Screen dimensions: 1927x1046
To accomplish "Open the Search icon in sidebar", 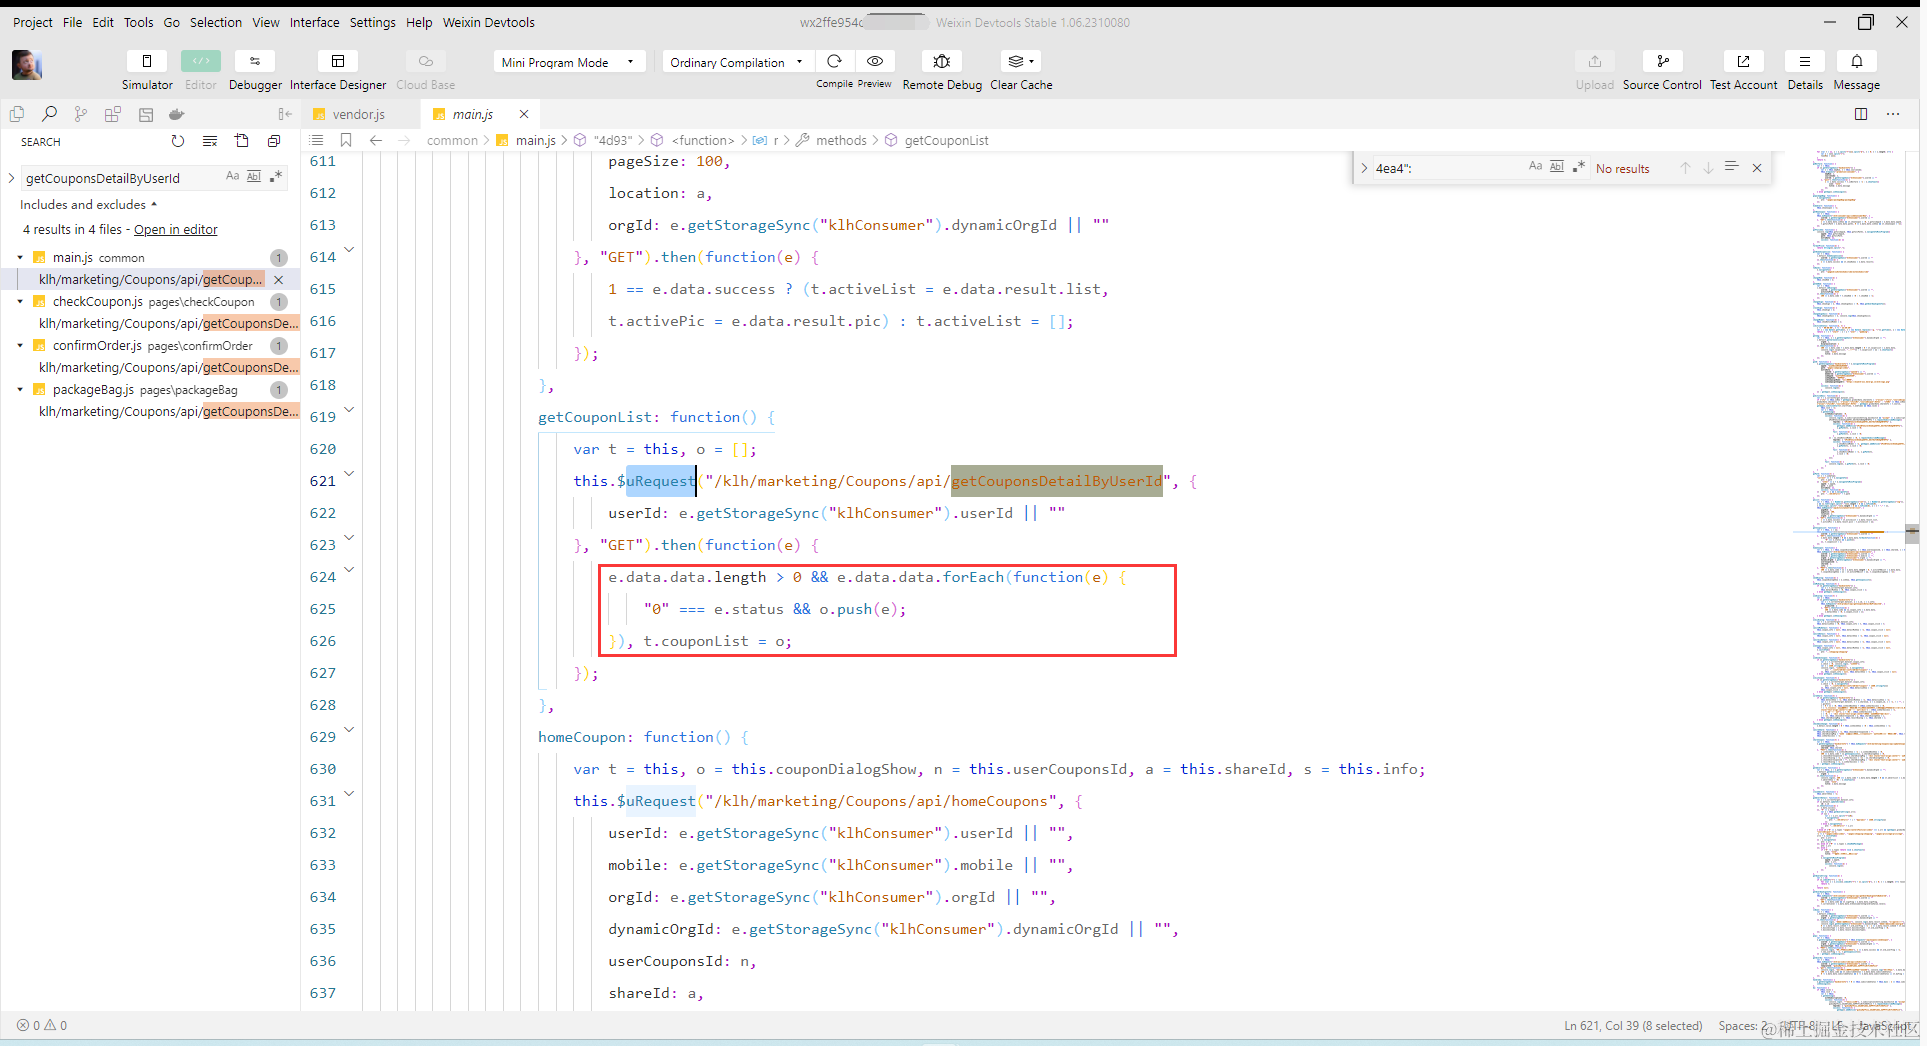I will pyautogui.click(x=49, y=114).
